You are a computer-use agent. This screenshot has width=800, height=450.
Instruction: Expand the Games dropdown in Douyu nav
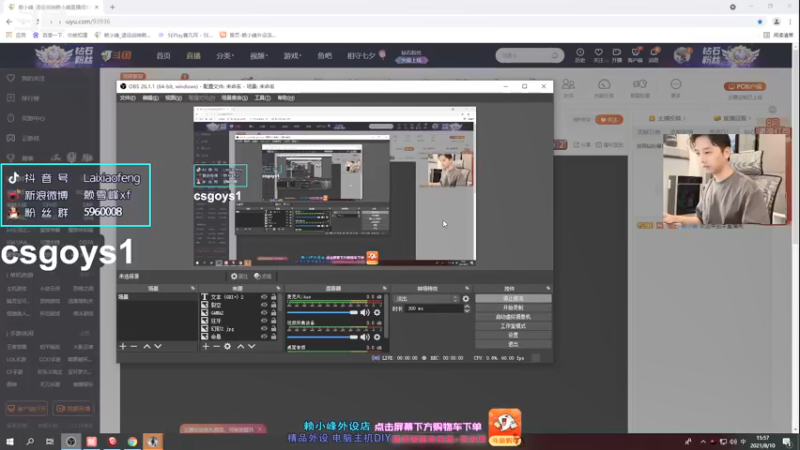click(x=292, y=56)
